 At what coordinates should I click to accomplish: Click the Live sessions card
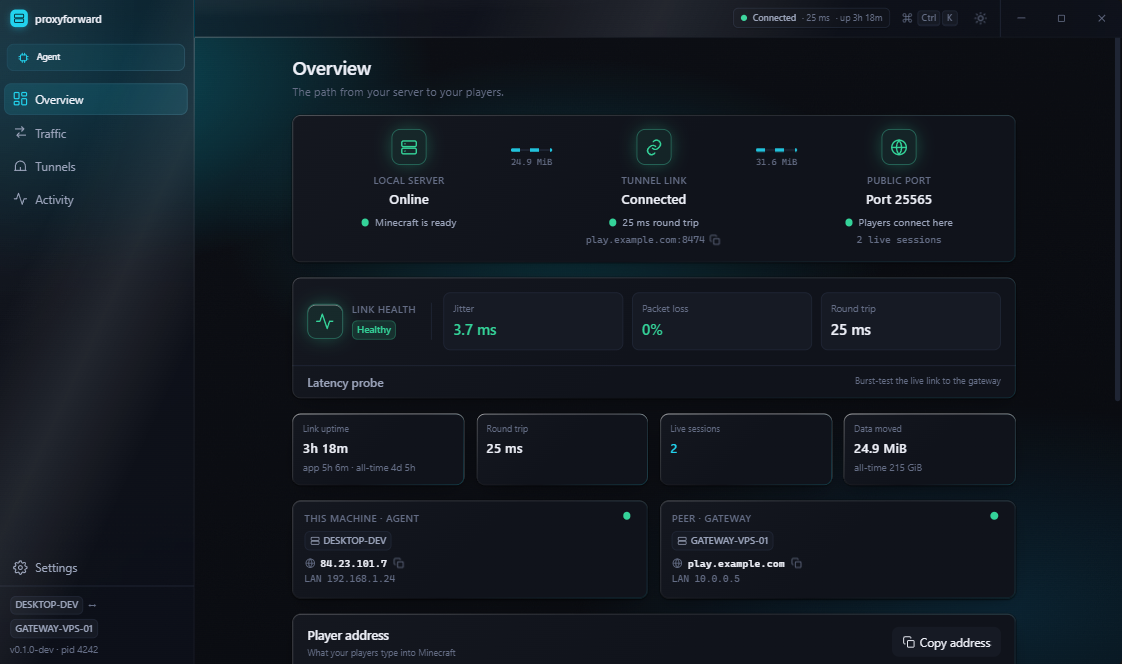click(746, 449)
